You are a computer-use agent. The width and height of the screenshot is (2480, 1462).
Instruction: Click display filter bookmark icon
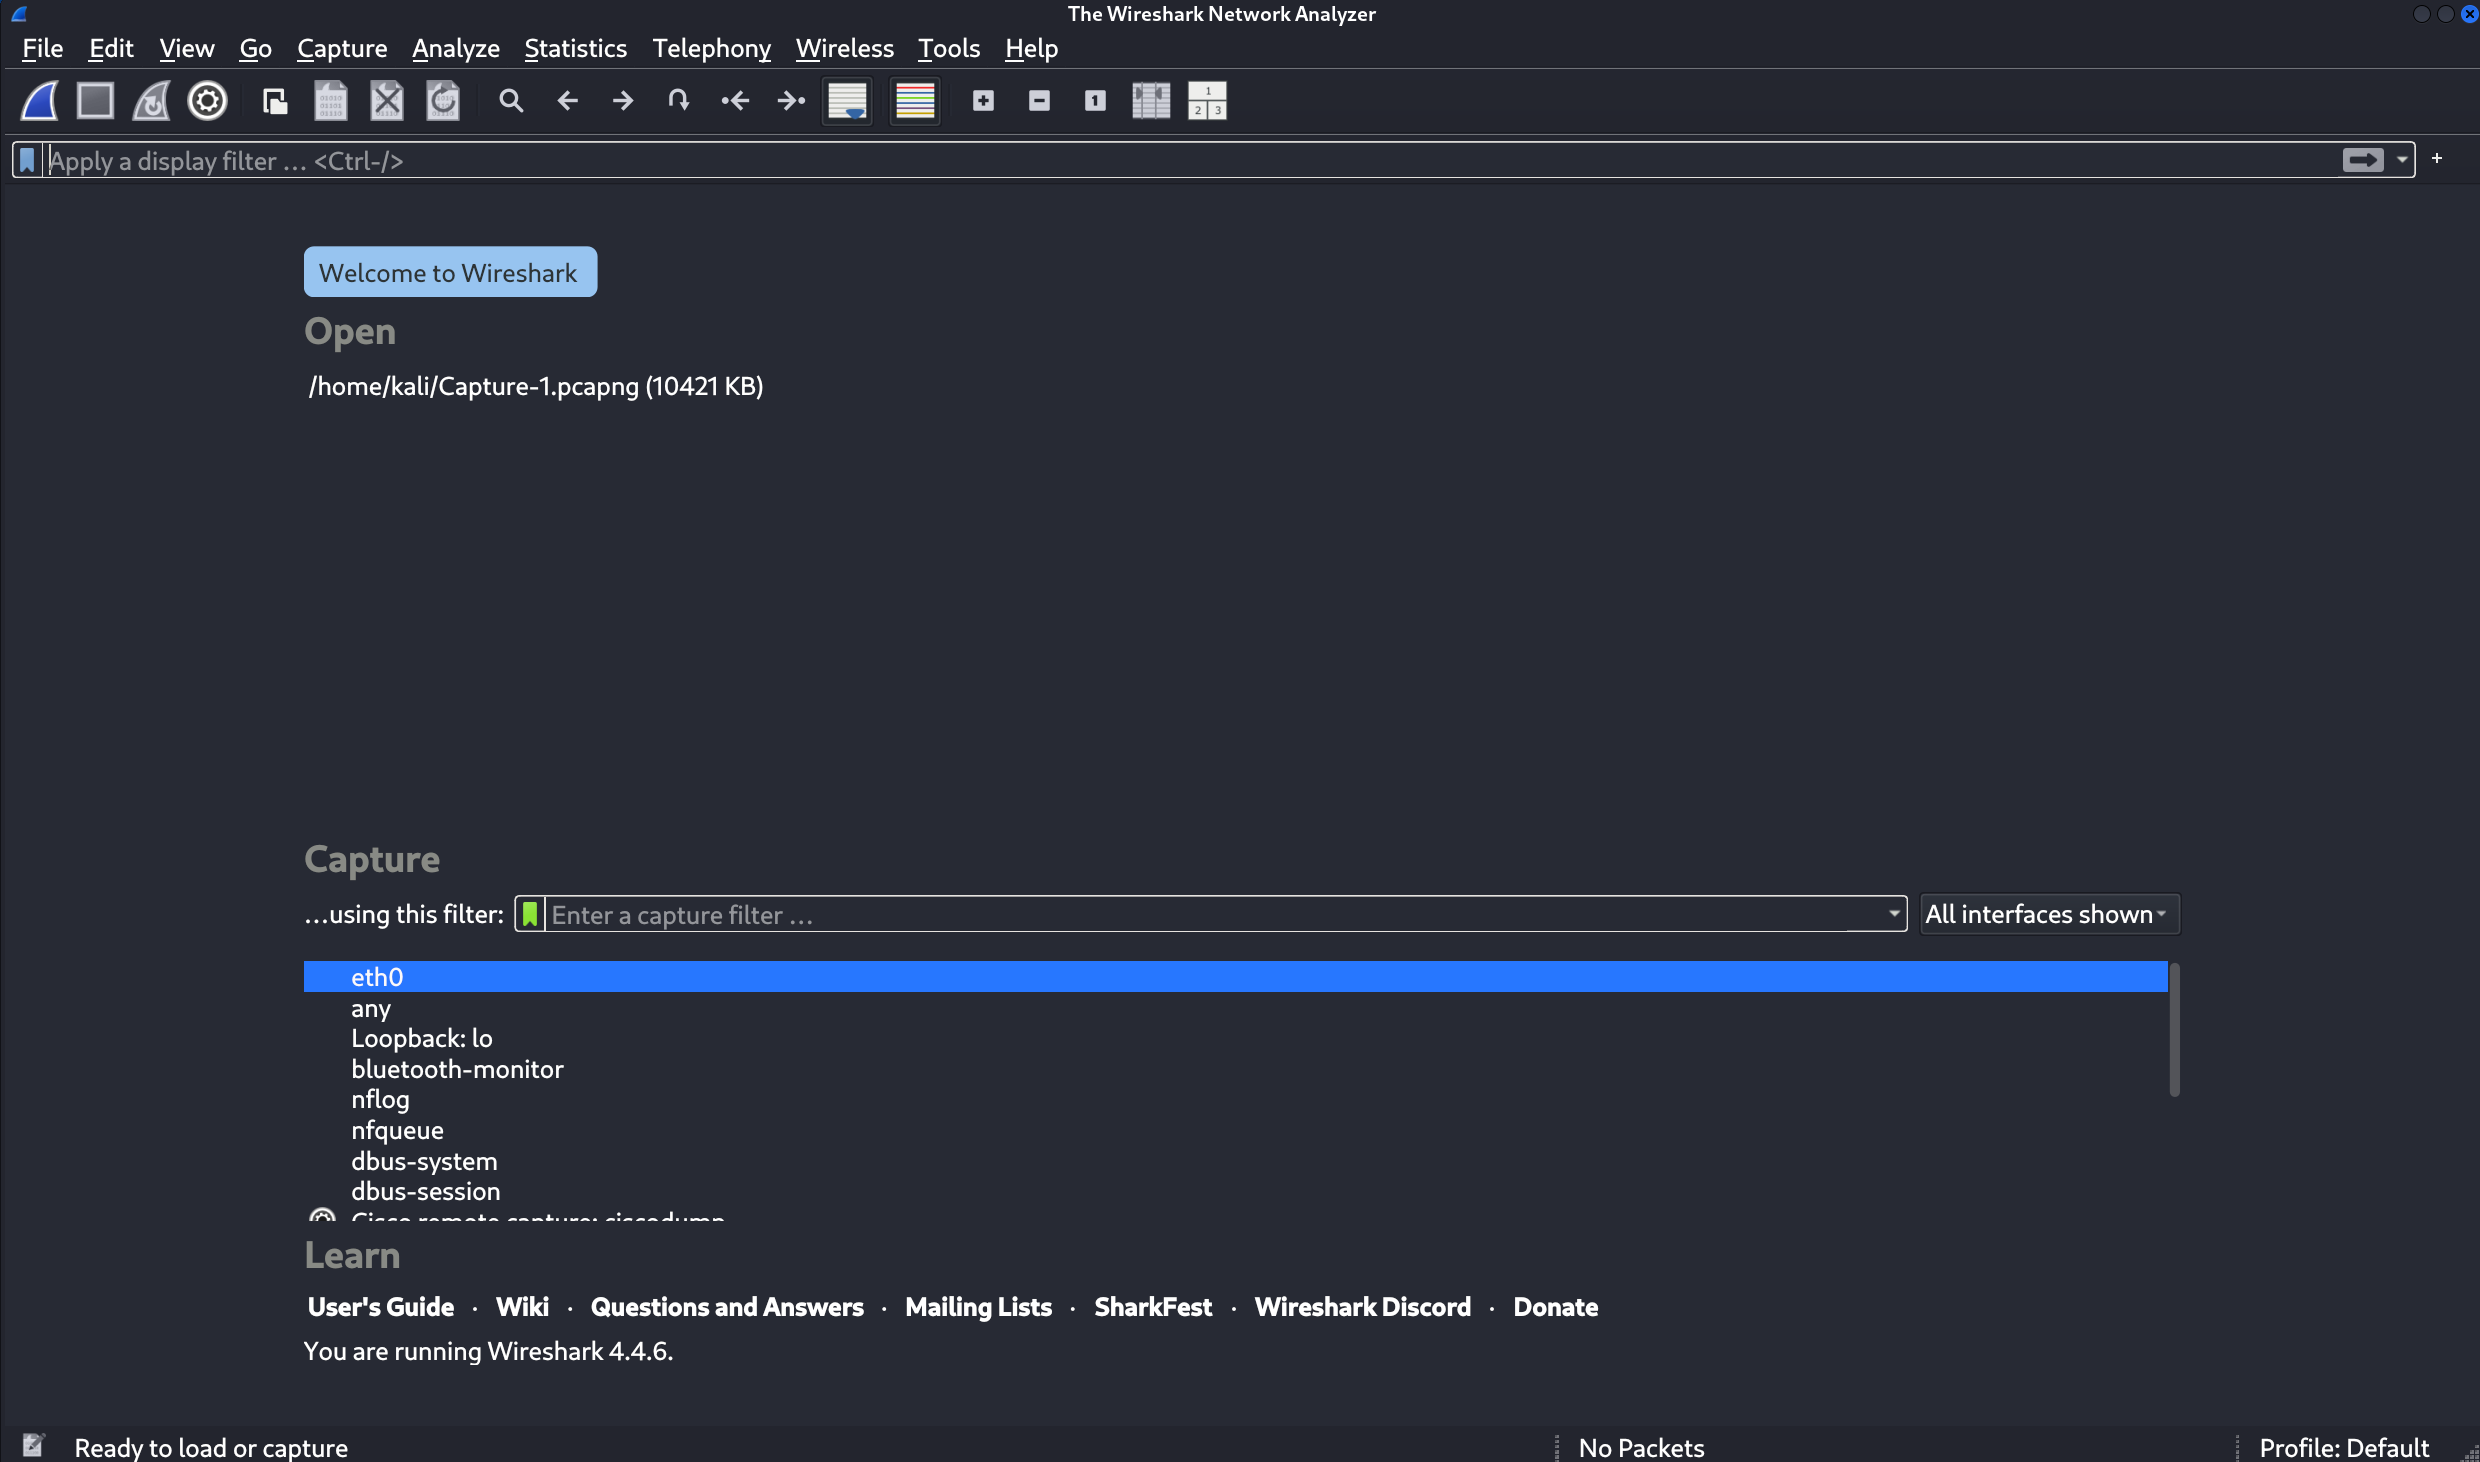pyautogui.click(x=27, y=160)
